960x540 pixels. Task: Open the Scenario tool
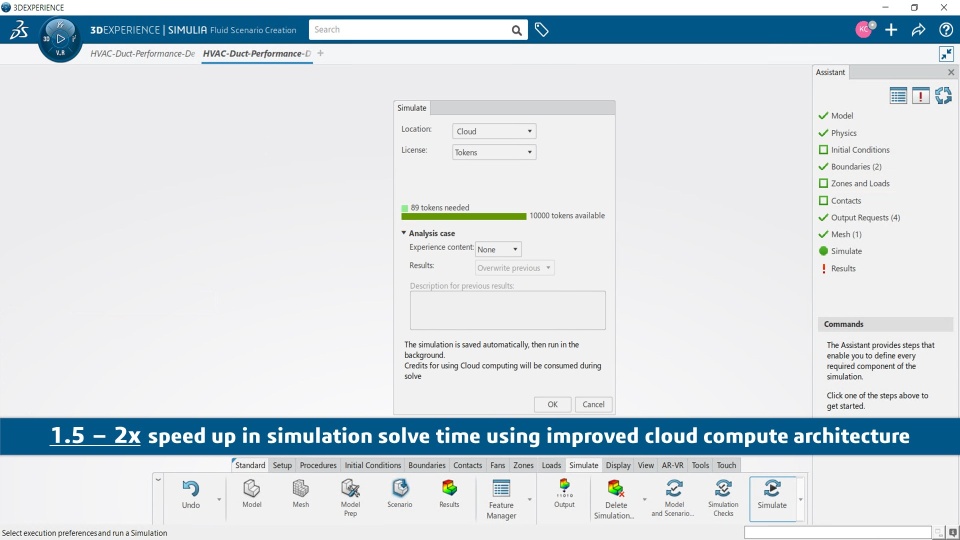coord(400,494)
